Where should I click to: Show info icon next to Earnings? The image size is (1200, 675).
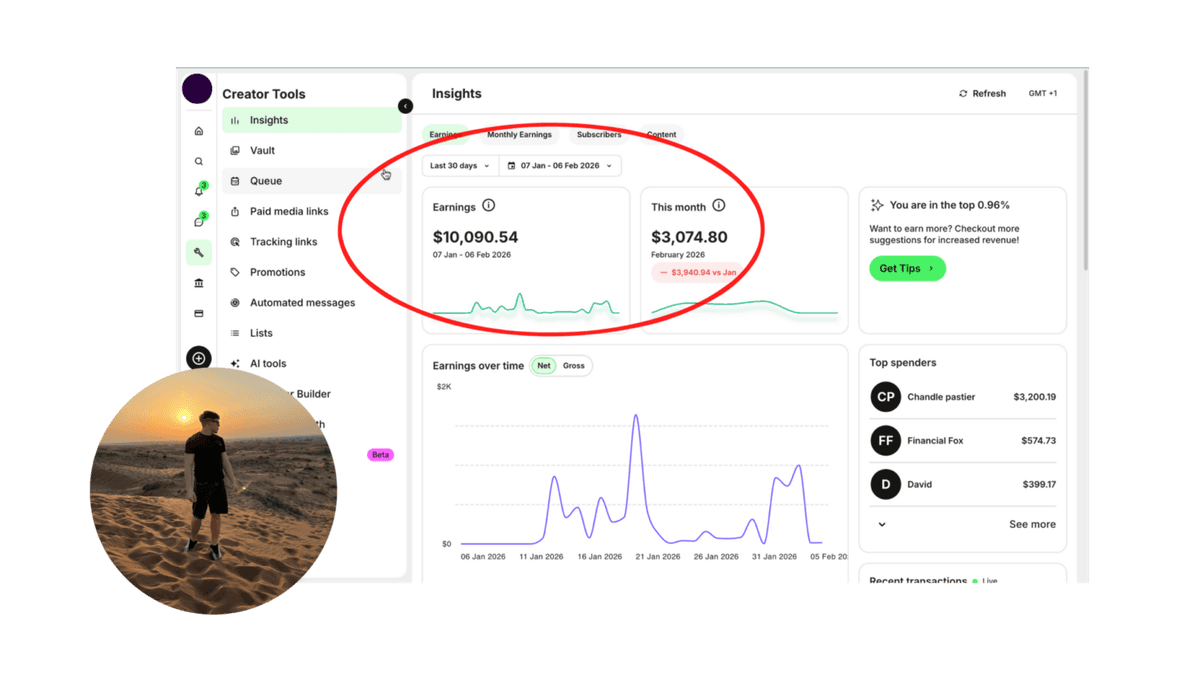[489, 205]
